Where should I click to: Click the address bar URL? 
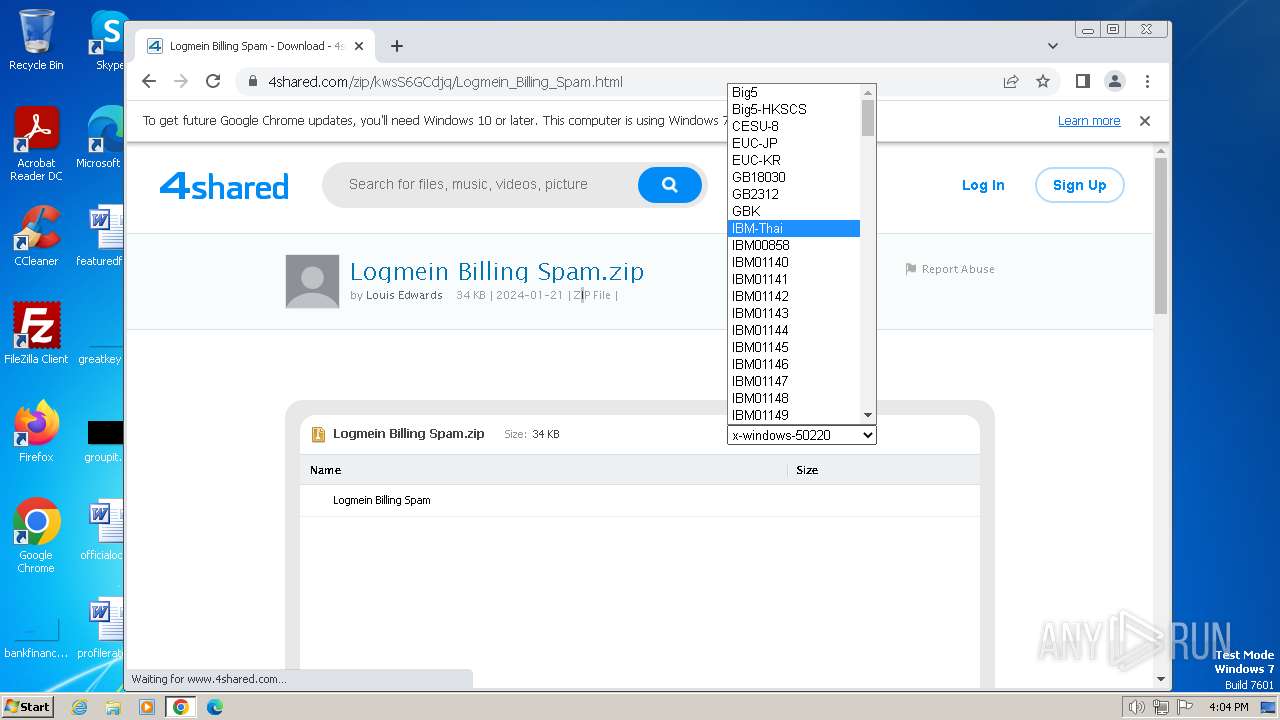point(445,82)
